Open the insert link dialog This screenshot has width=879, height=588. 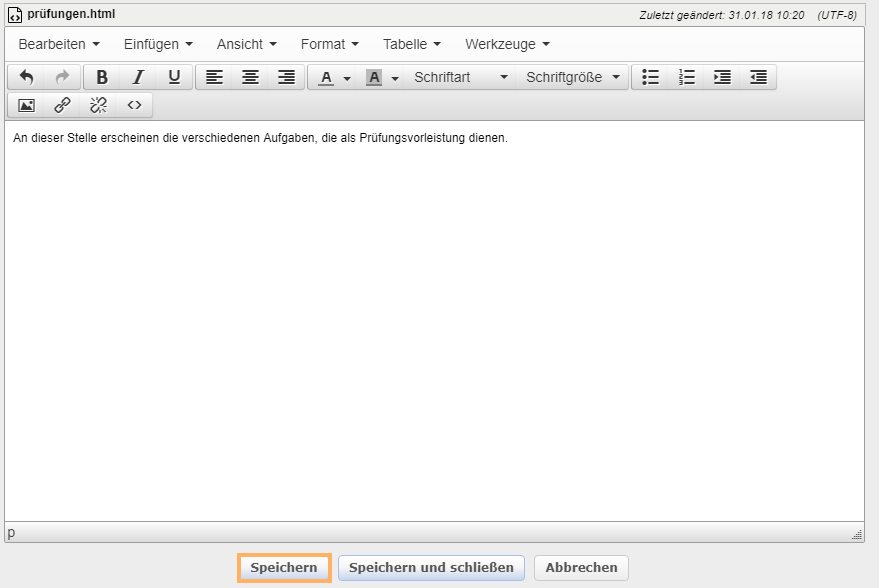[61, 104]
